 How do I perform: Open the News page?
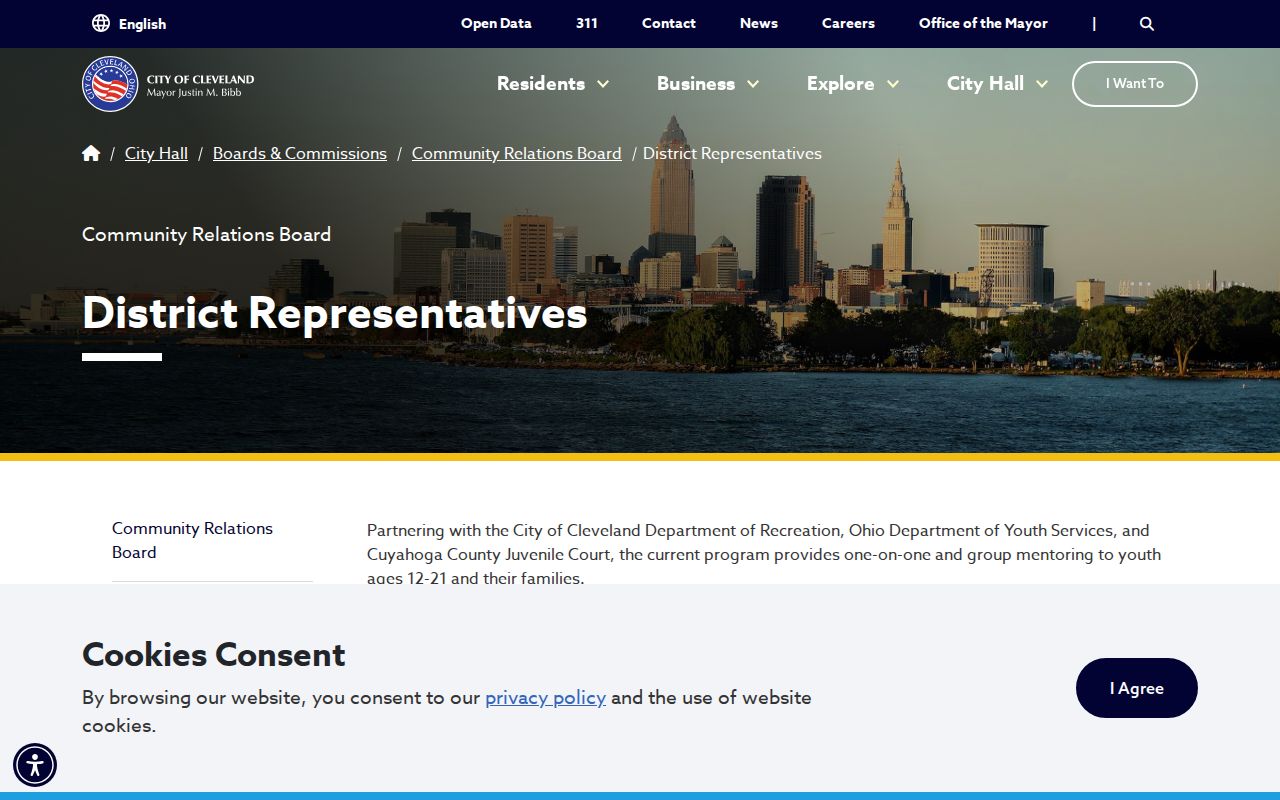click(x=759, y=23)
